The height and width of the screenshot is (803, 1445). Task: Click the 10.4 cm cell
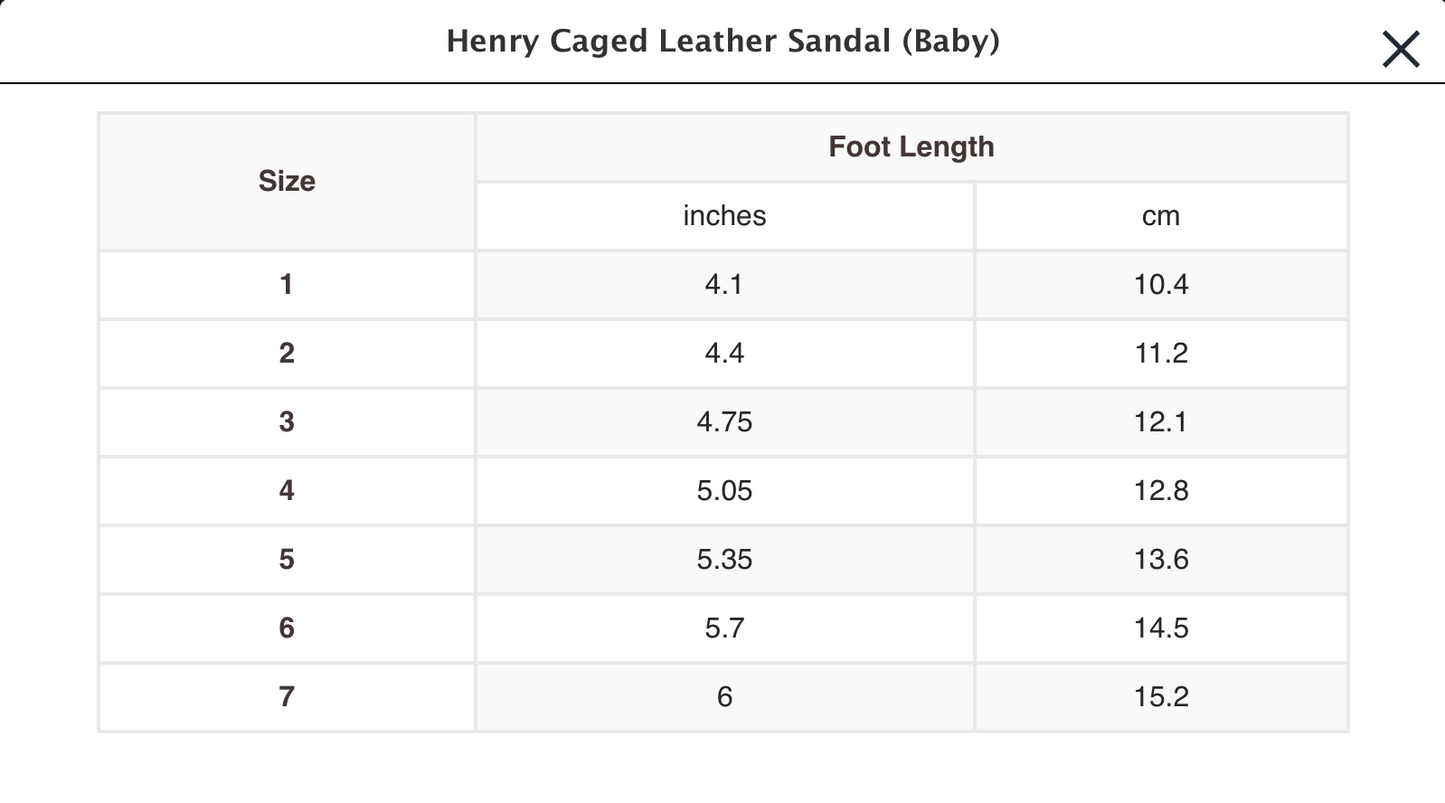point(1161,285)
